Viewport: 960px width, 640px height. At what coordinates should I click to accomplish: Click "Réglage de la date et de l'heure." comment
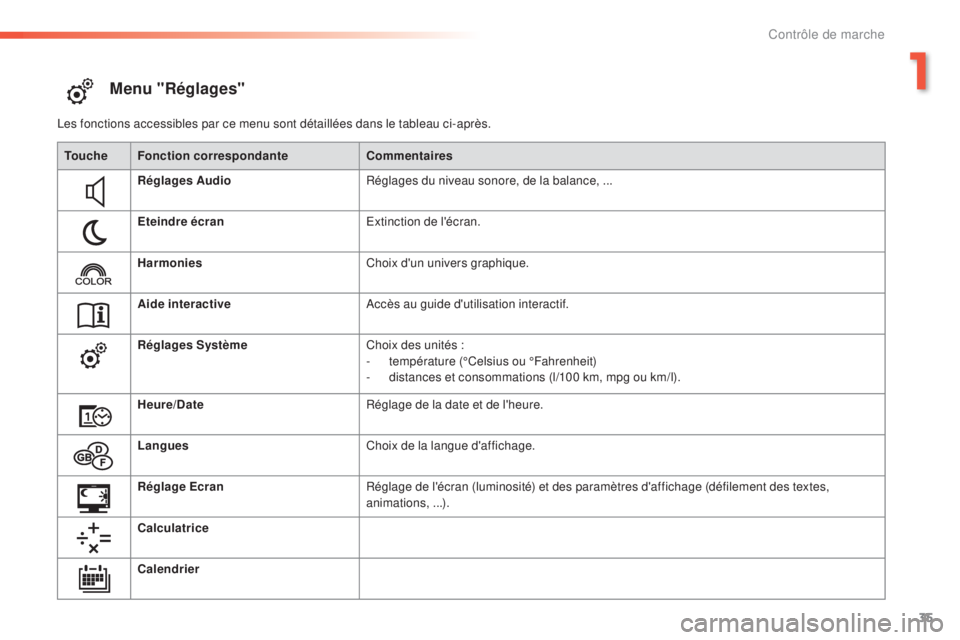pos(454,404)
